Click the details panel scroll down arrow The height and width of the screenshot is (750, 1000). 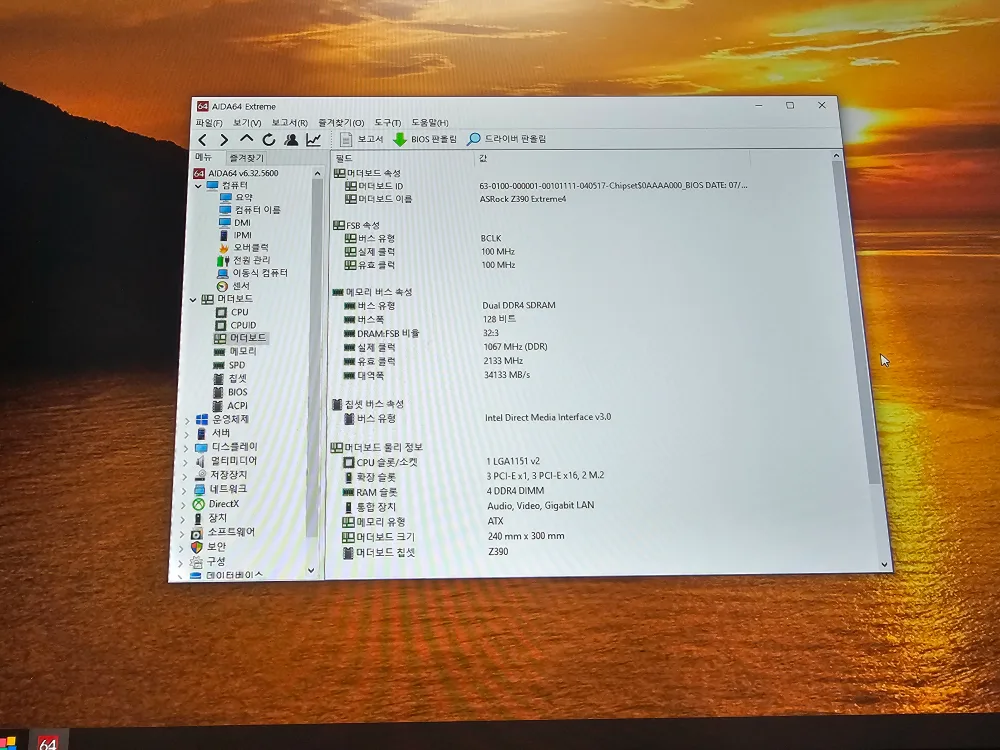click(884, 564)
